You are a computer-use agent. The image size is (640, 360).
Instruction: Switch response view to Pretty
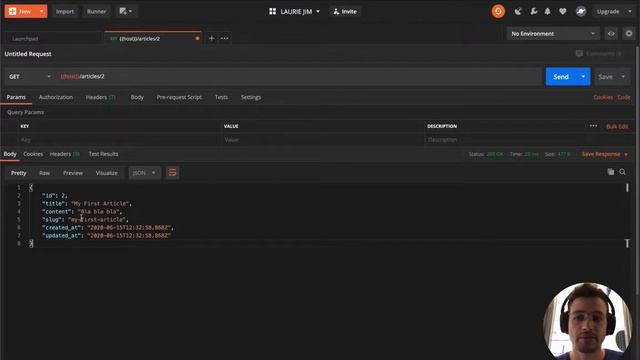[18, 173]
